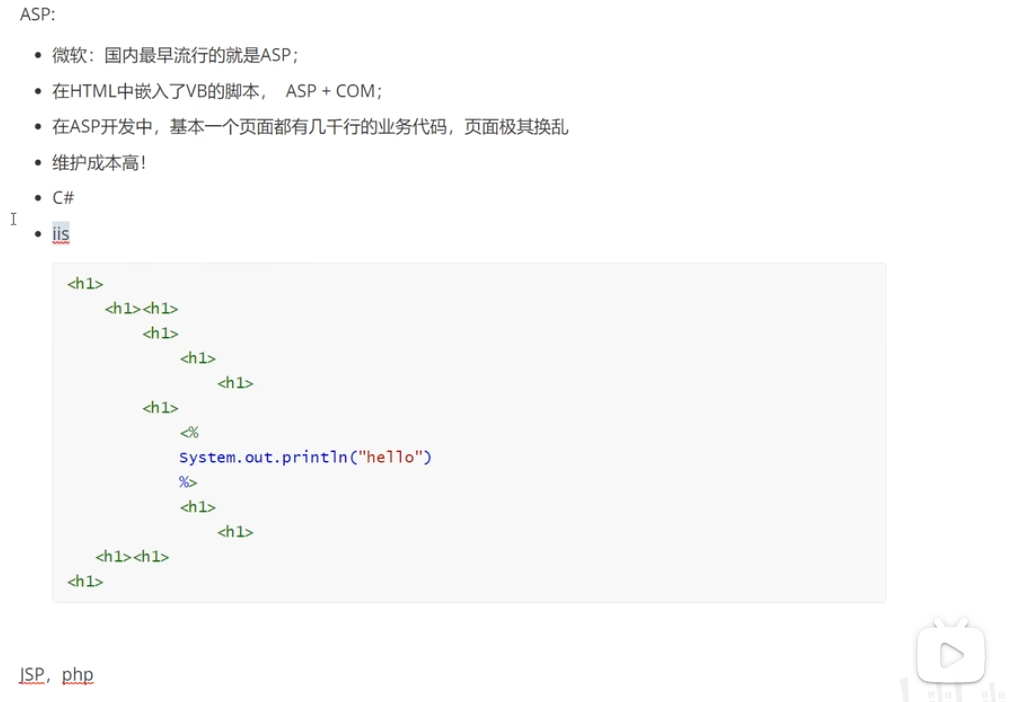
Task: Click the "<%" opening scriptlet tag
Action: (x=189, y=433)
